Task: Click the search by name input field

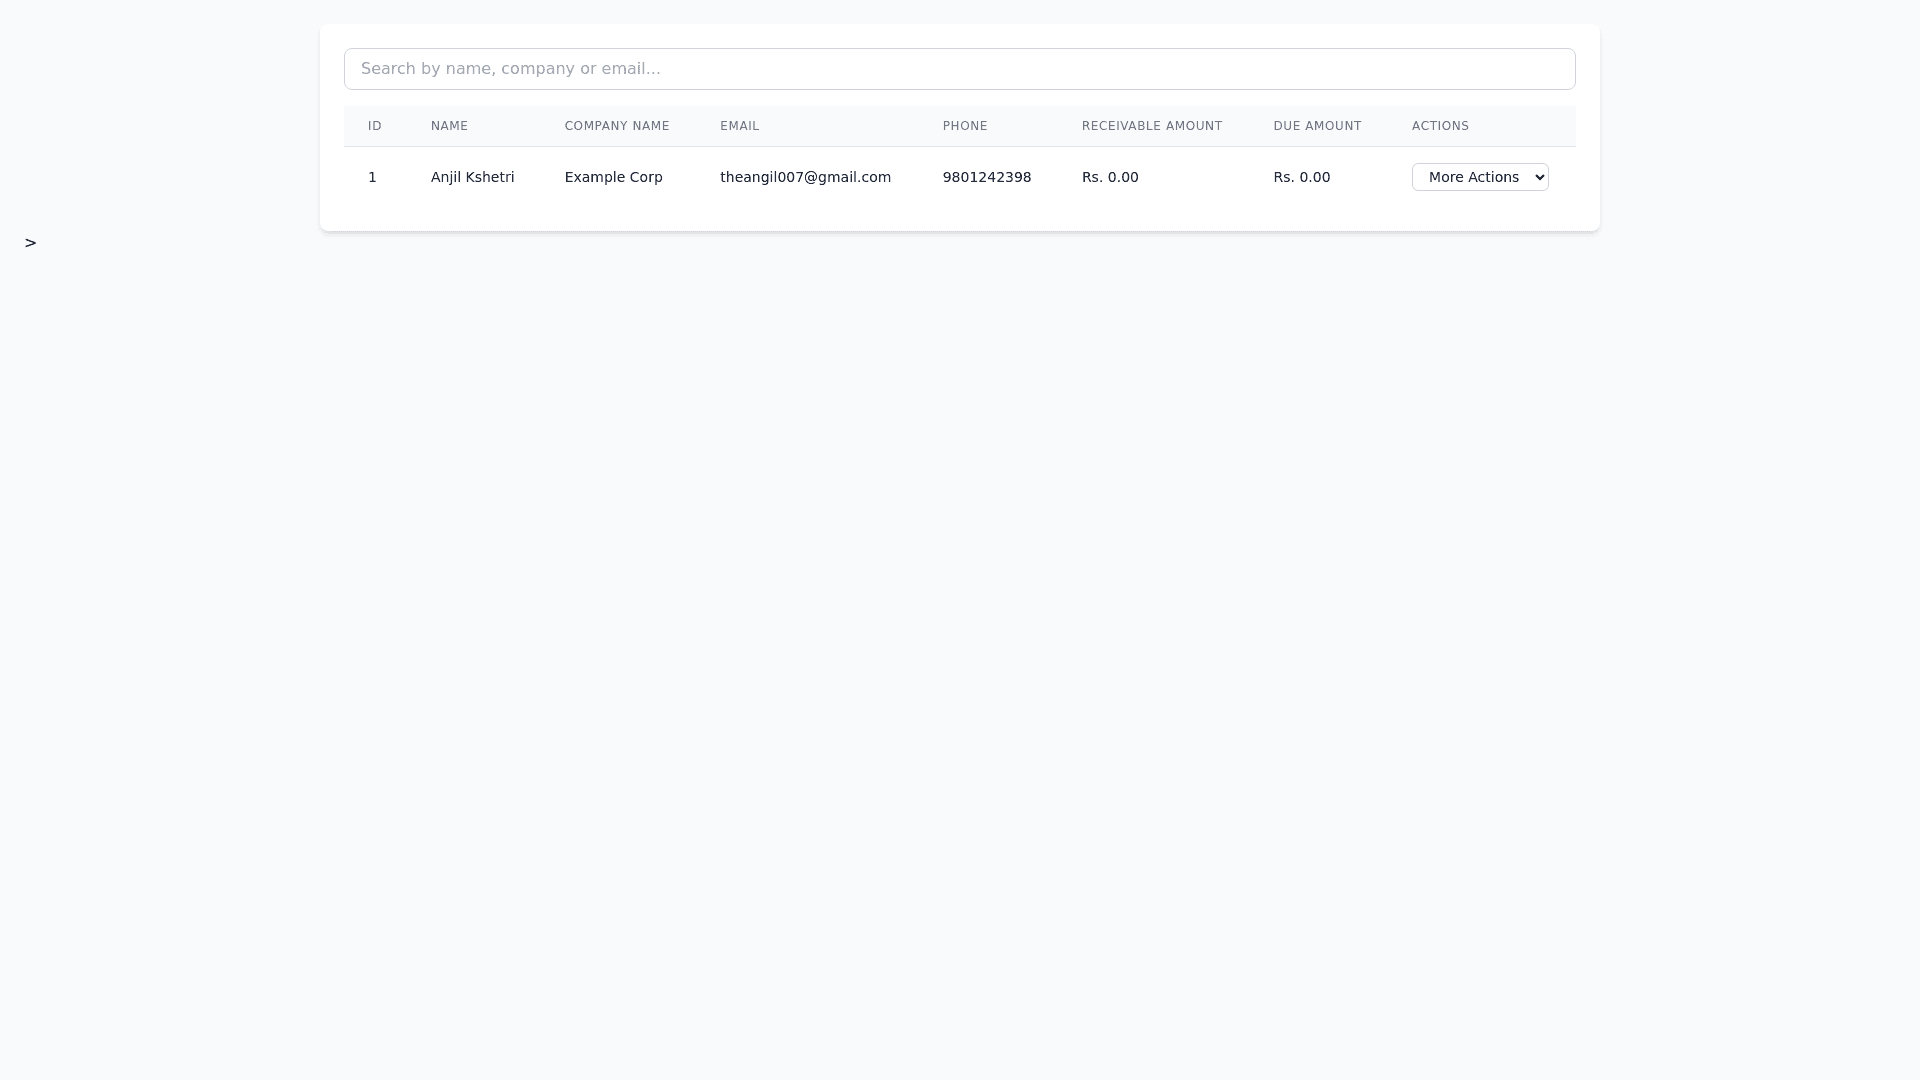Action: 959,69
